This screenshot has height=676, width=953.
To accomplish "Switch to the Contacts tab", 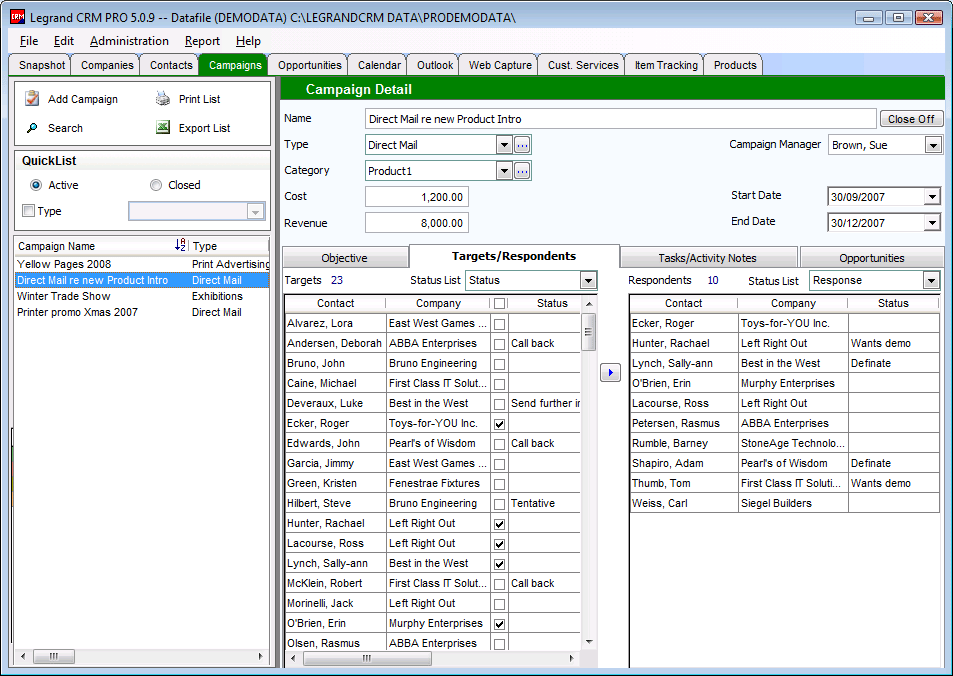I will [171, 65].
